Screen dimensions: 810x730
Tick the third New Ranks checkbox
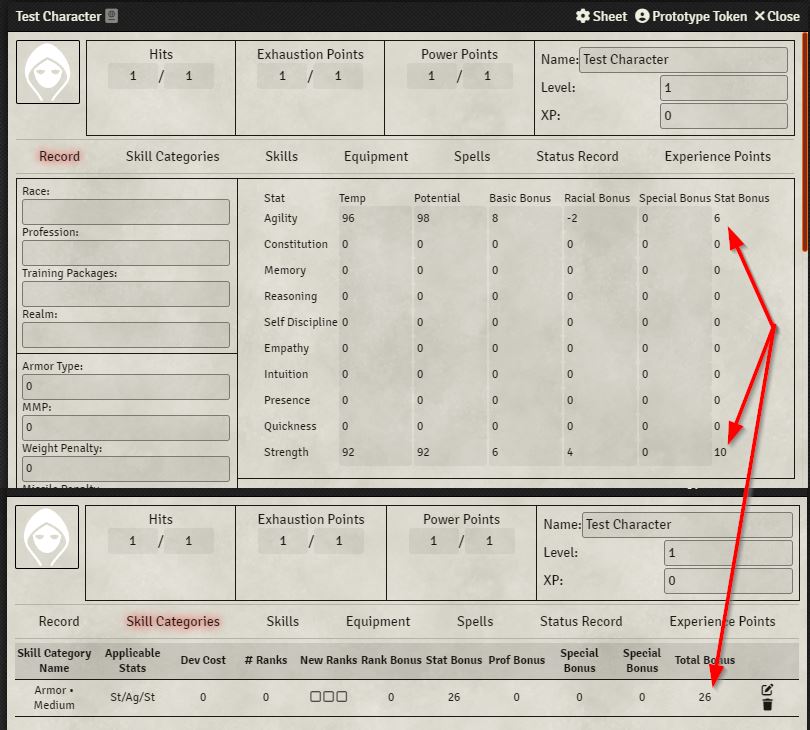coord(342,697)
